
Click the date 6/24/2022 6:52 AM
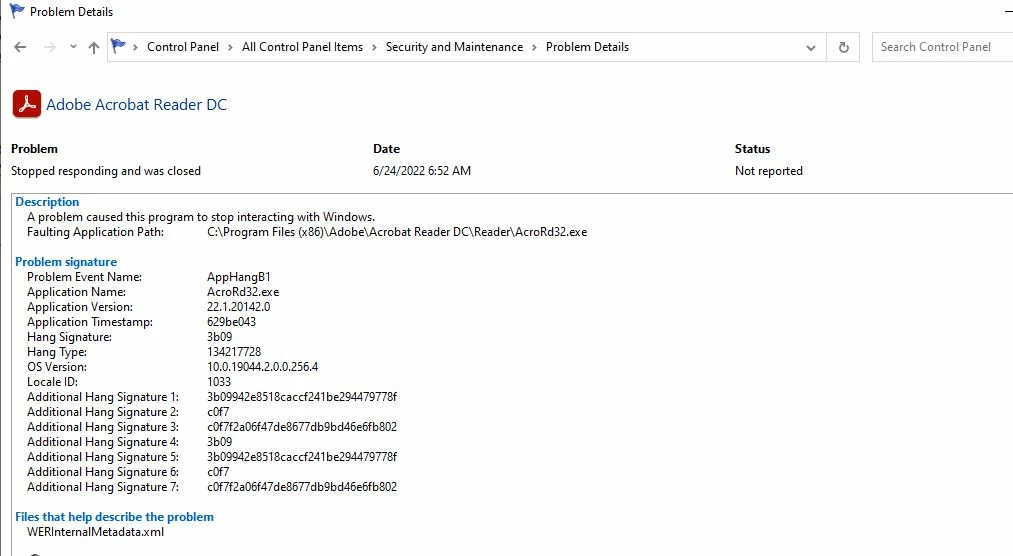[x=422, y=171]
